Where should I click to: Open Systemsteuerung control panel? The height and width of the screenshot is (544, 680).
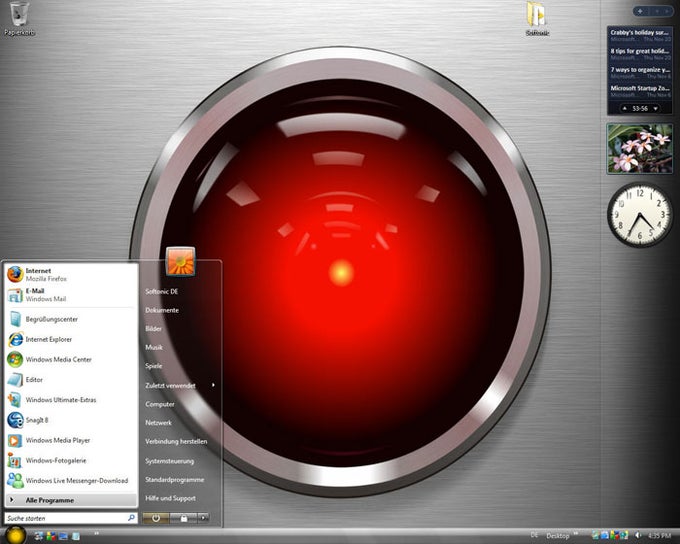(170, 461)
